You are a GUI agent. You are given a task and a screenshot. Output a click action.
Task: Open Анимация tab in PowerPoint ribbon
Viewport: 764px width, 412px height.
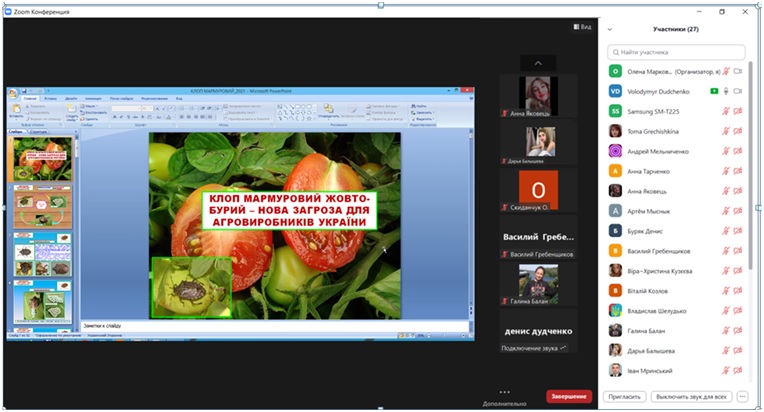pos(93,98)
